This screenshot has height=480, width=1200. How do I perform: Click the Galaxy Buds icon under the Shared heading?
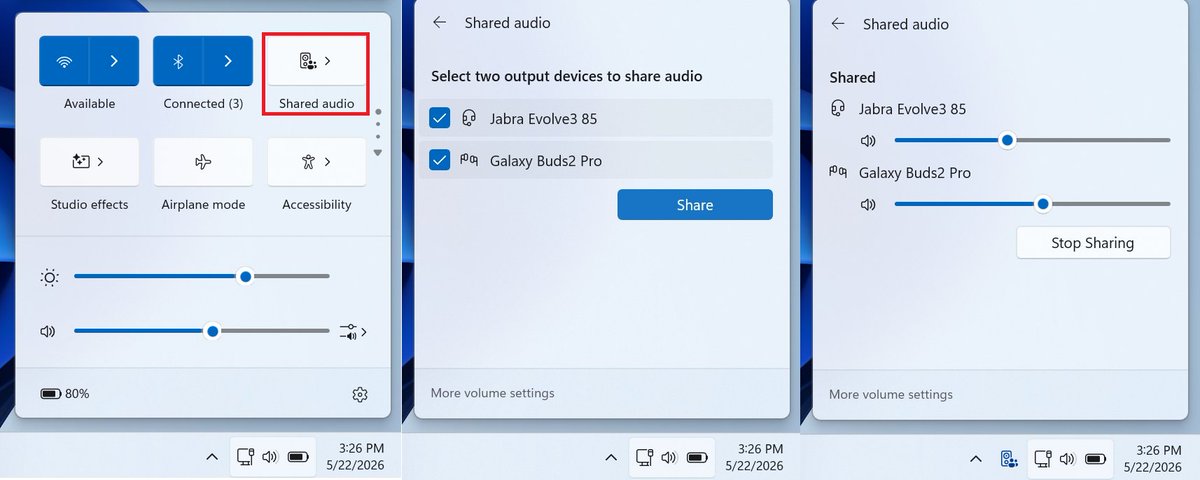[x=839, y=172]
